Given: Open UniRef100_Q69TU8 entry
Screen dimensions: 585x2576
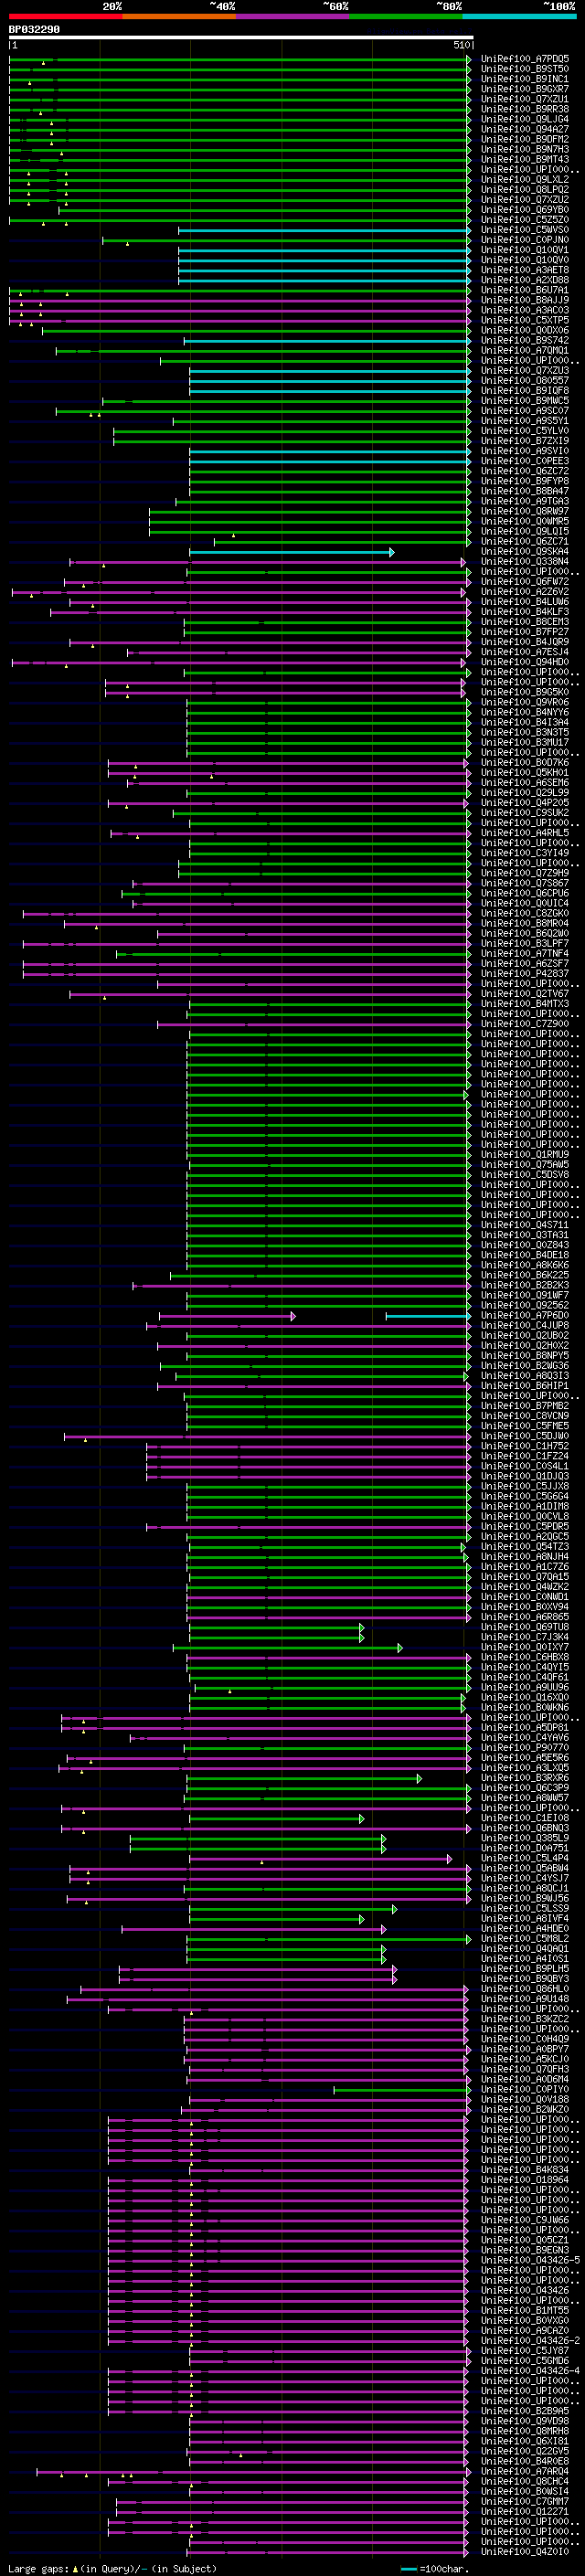Looking at the screenshot, I should 525,1627.
